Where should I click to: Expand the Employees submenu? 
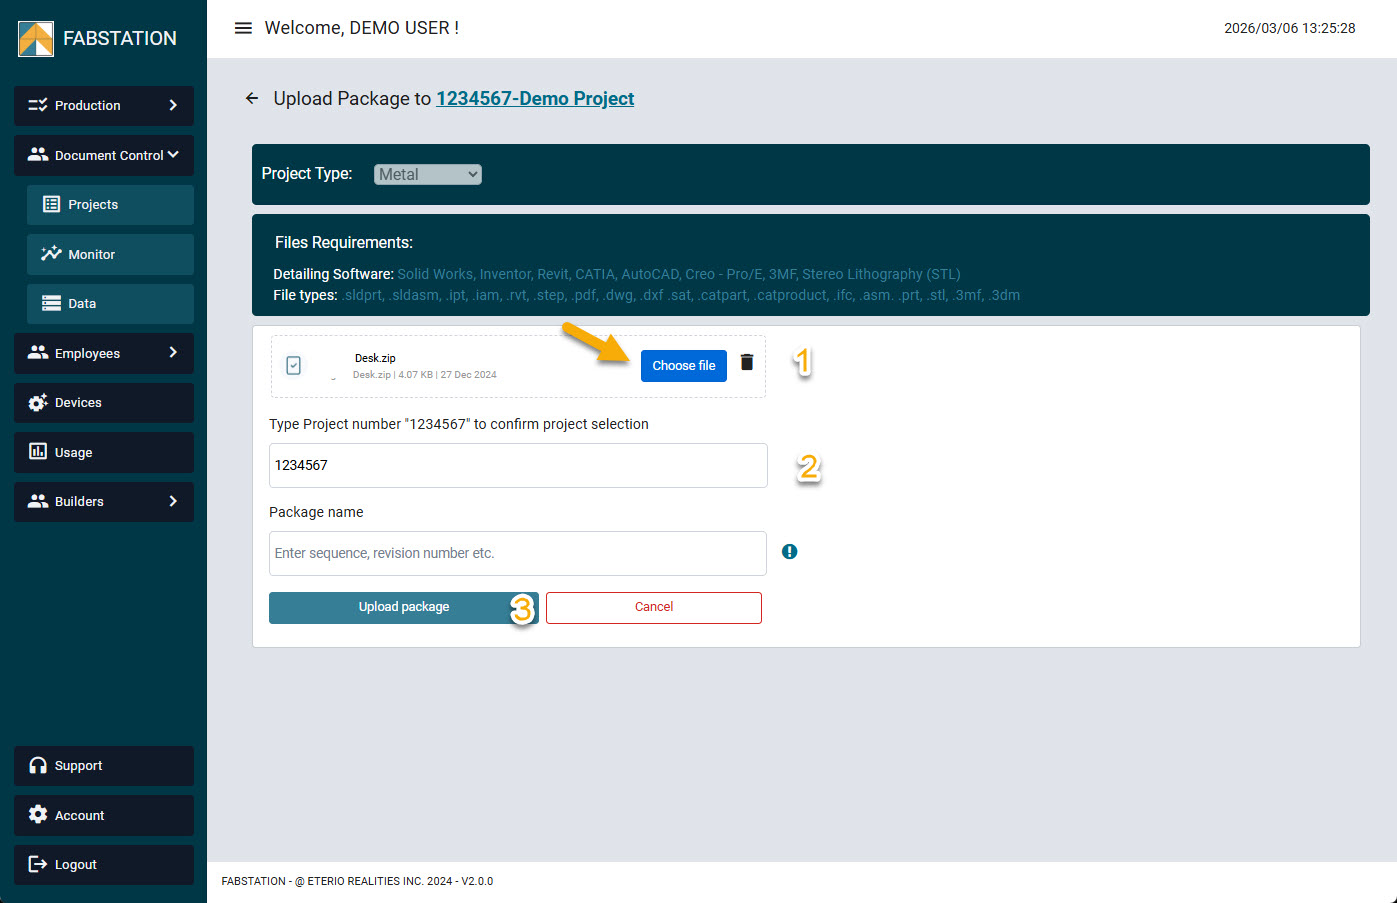point(104,353)
